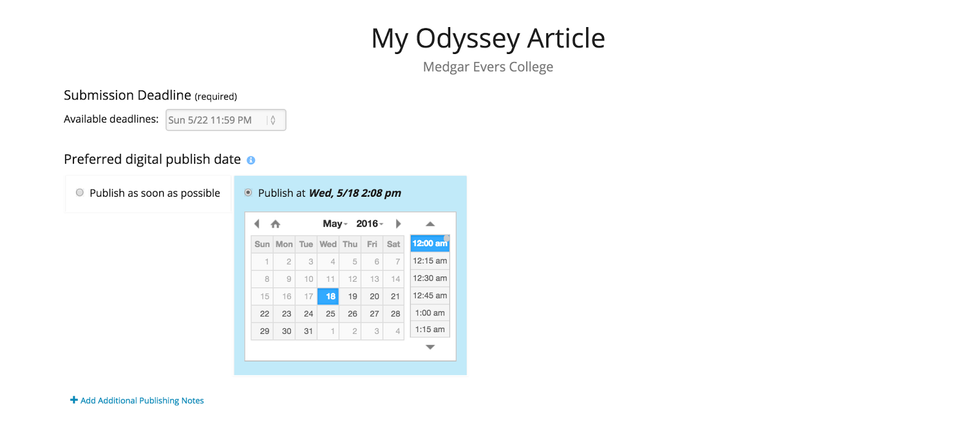
Task: Select 'Publish as soon as possible' option
Action: (x=80, y=193)
